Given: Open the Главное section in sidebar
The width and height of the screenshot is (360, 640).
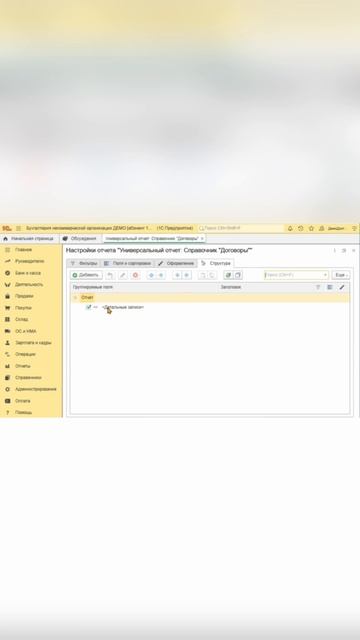Looking at the screenshot, I should pyautogui.click(x=23, y=249).
